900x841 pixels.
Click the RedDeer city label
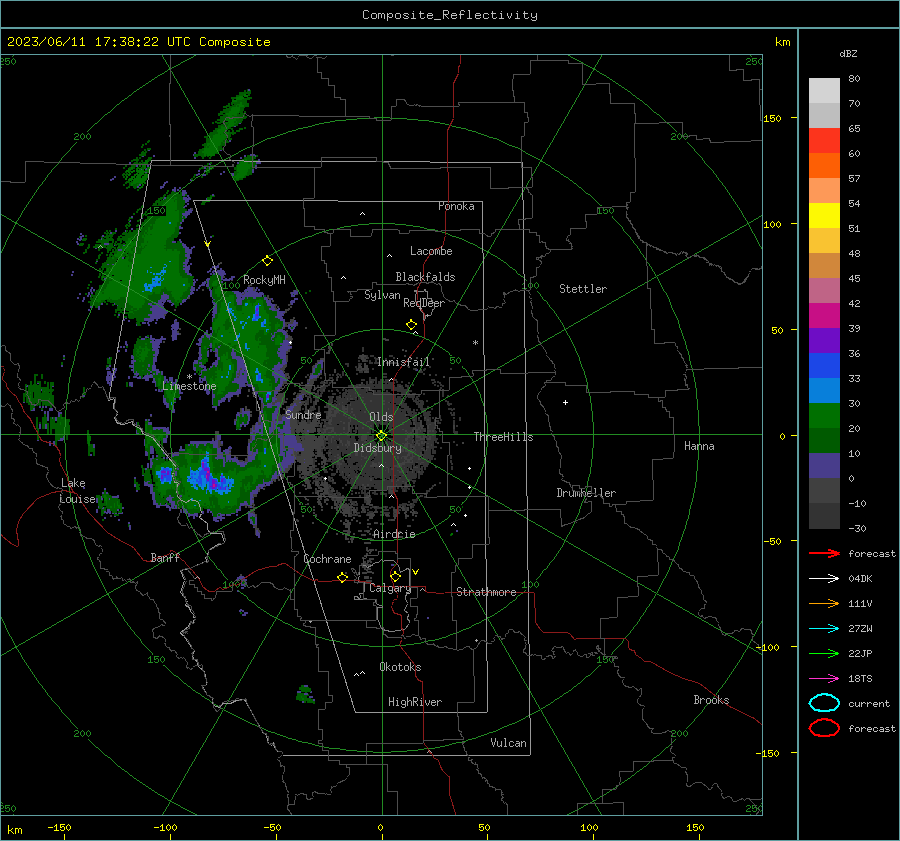(x=424, y=303)
